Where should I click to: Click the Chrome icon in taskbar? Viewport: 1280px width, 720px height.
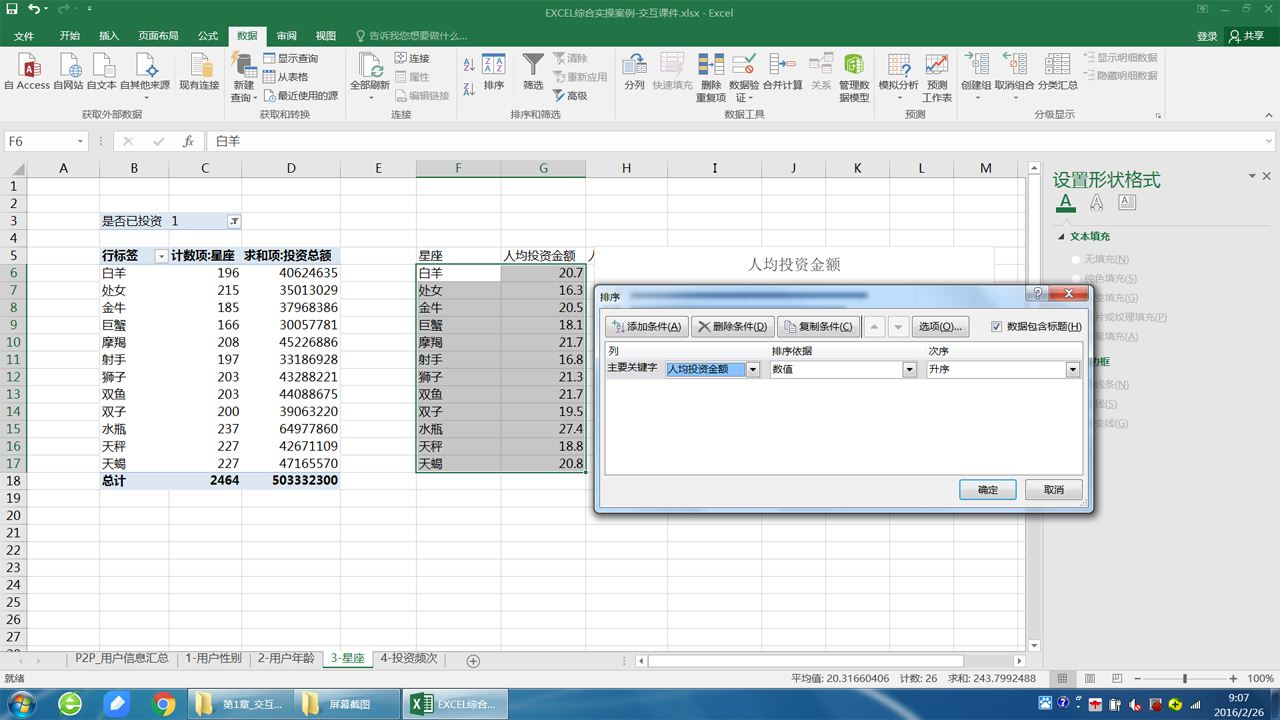coord(164,704)
